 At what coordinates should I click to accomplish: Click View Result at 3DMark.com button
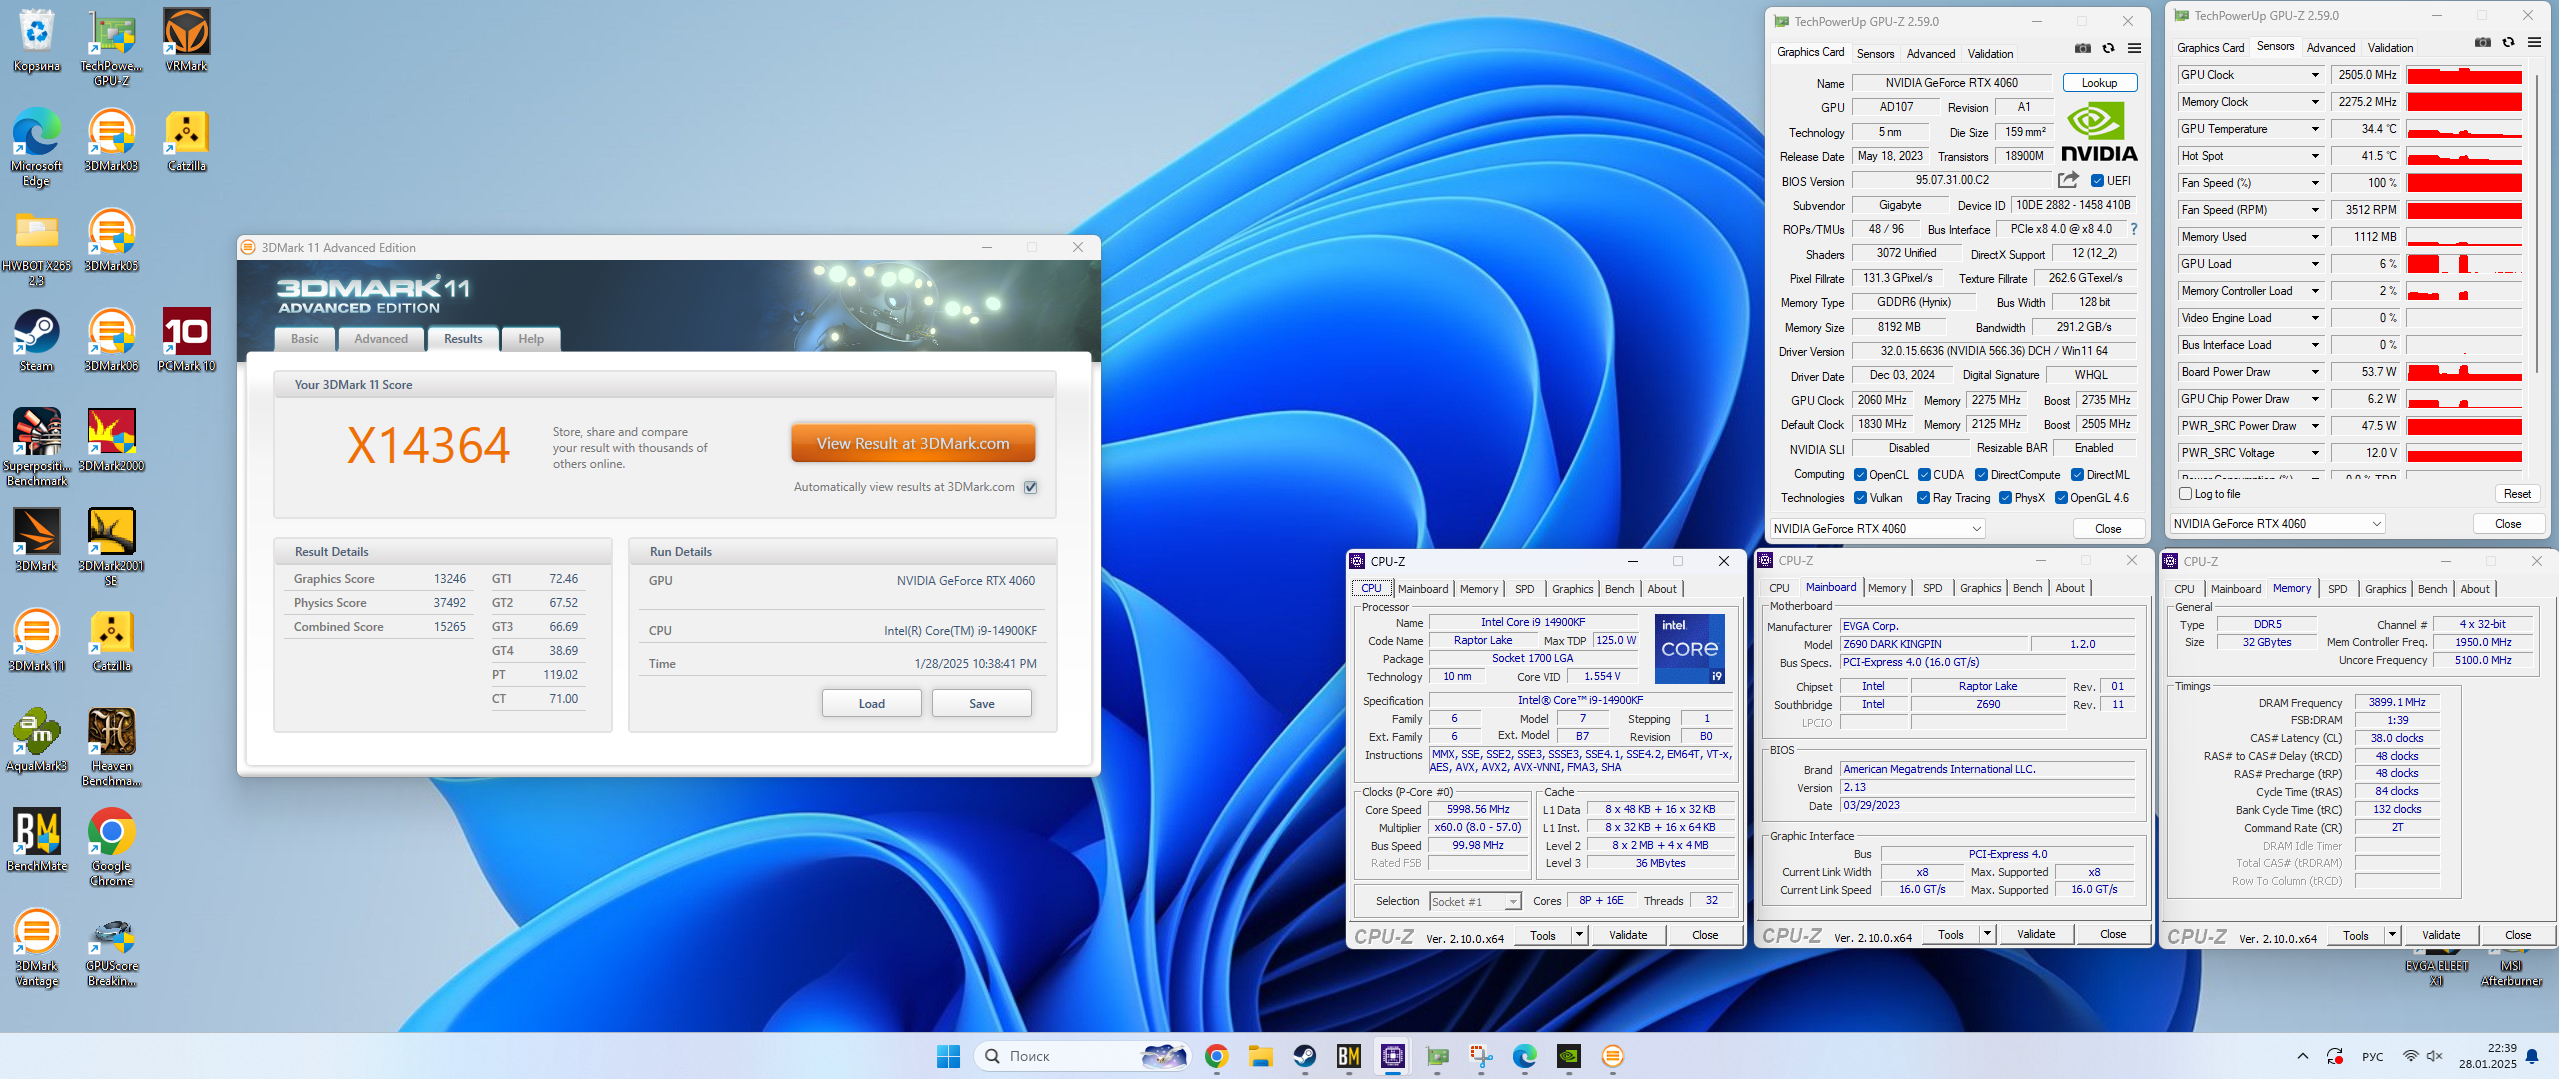(x=913, y=444)
